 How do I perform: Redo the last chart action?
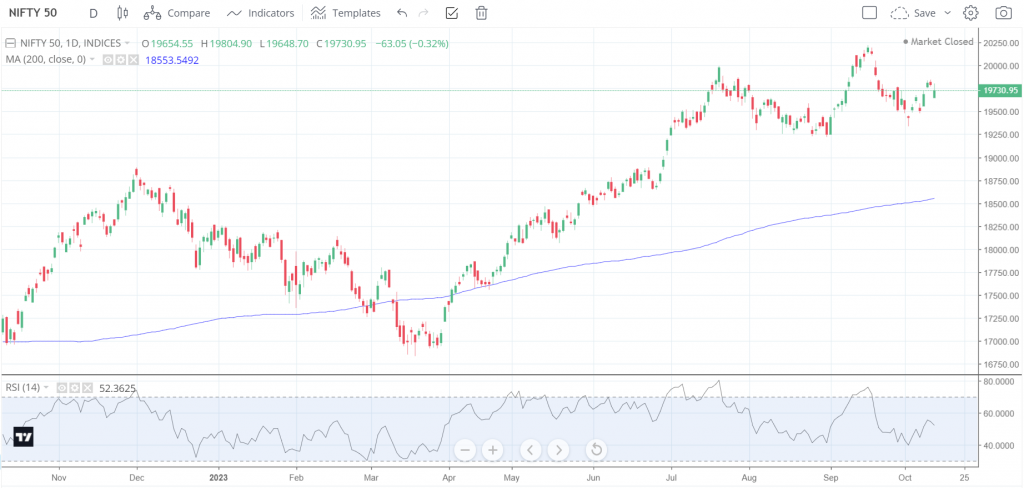[x=423, y=12]
